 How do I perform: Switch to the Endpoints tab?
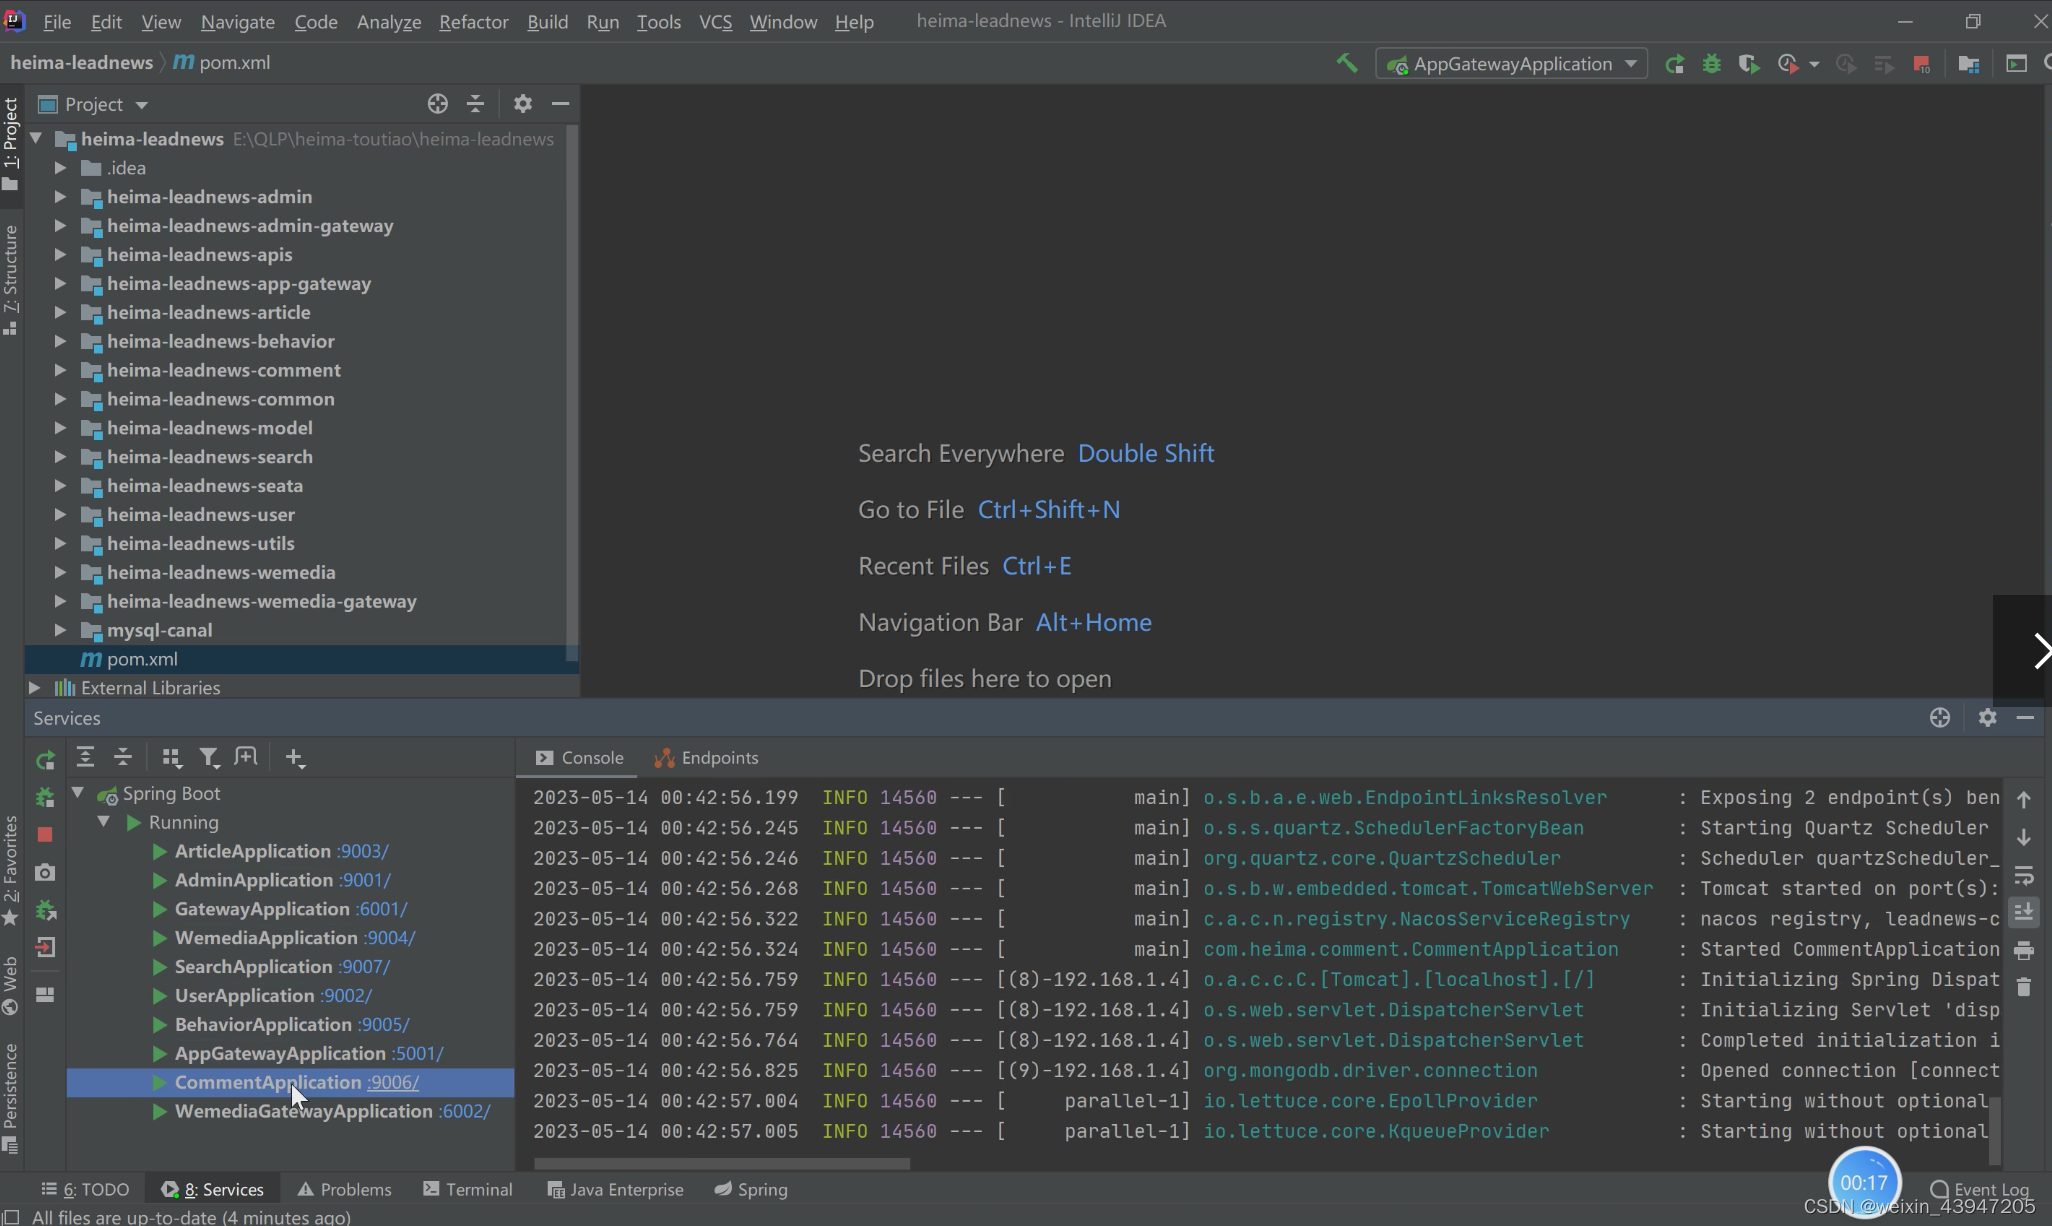tap(707, 758)
